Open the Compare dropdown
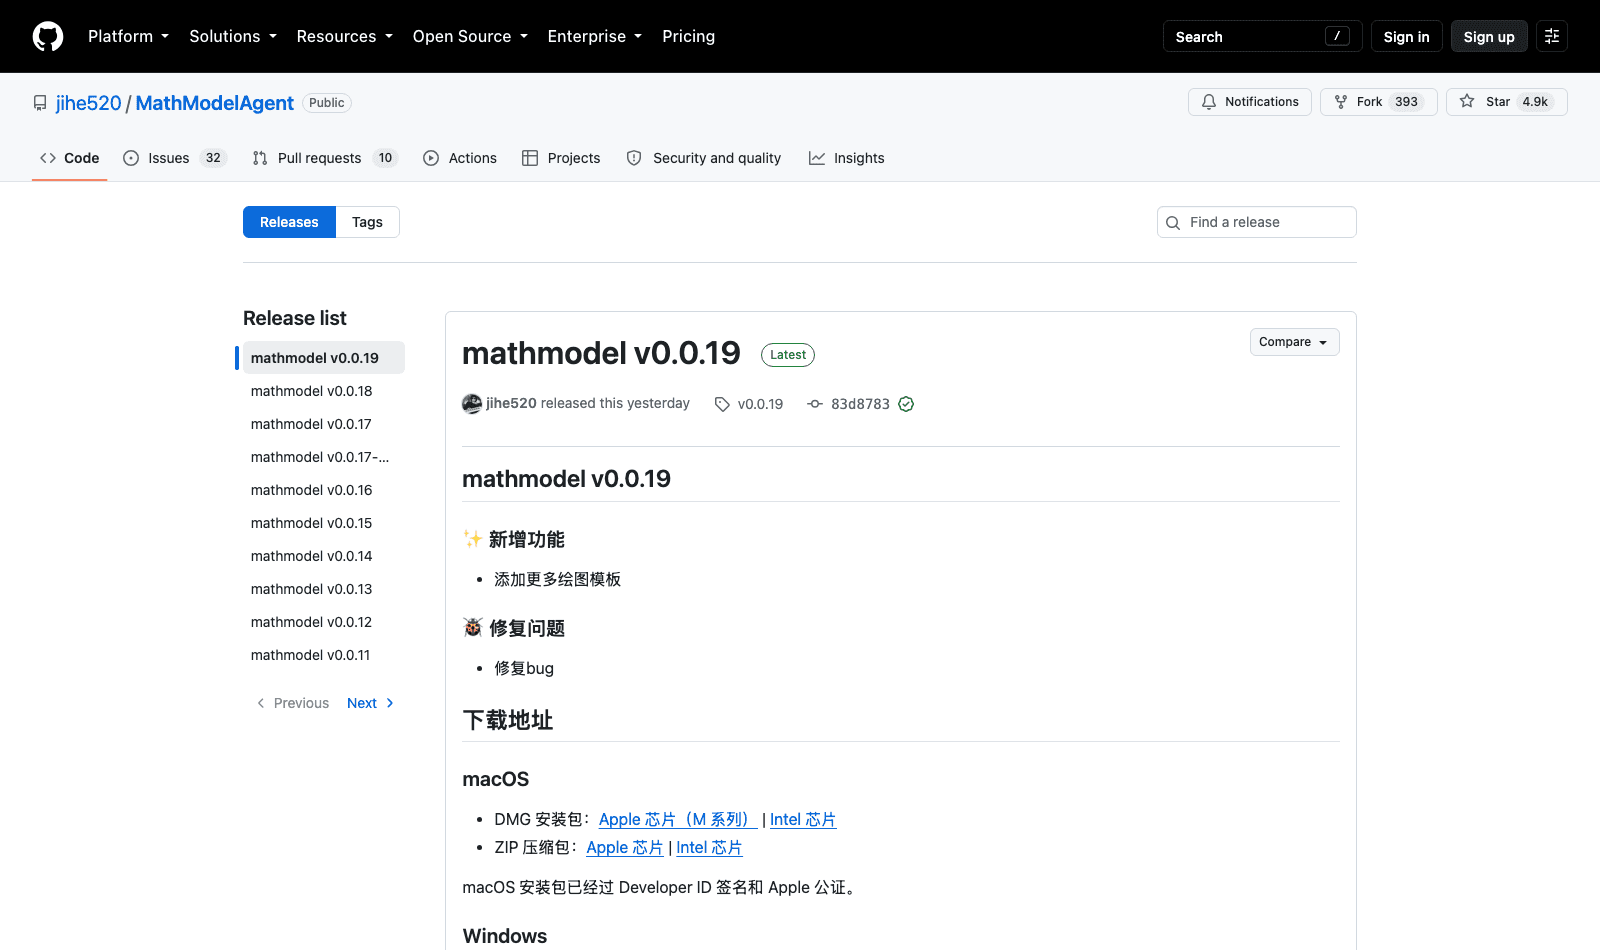 coord(1294,342)
